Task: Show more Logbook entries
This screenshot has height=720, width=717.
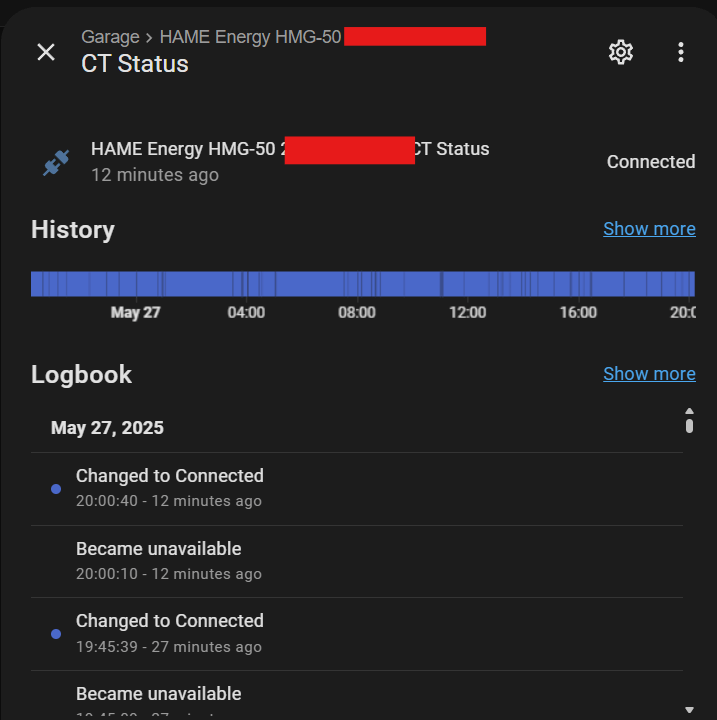Action: 649,374
